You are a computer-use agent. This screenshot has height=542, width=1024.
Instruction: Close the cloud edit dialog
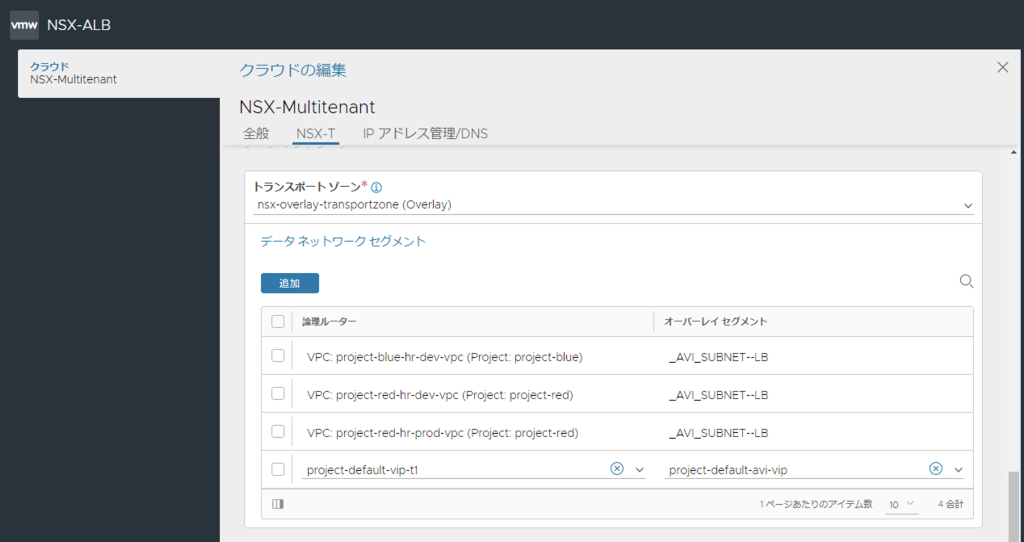click(x=1003, y=68)
